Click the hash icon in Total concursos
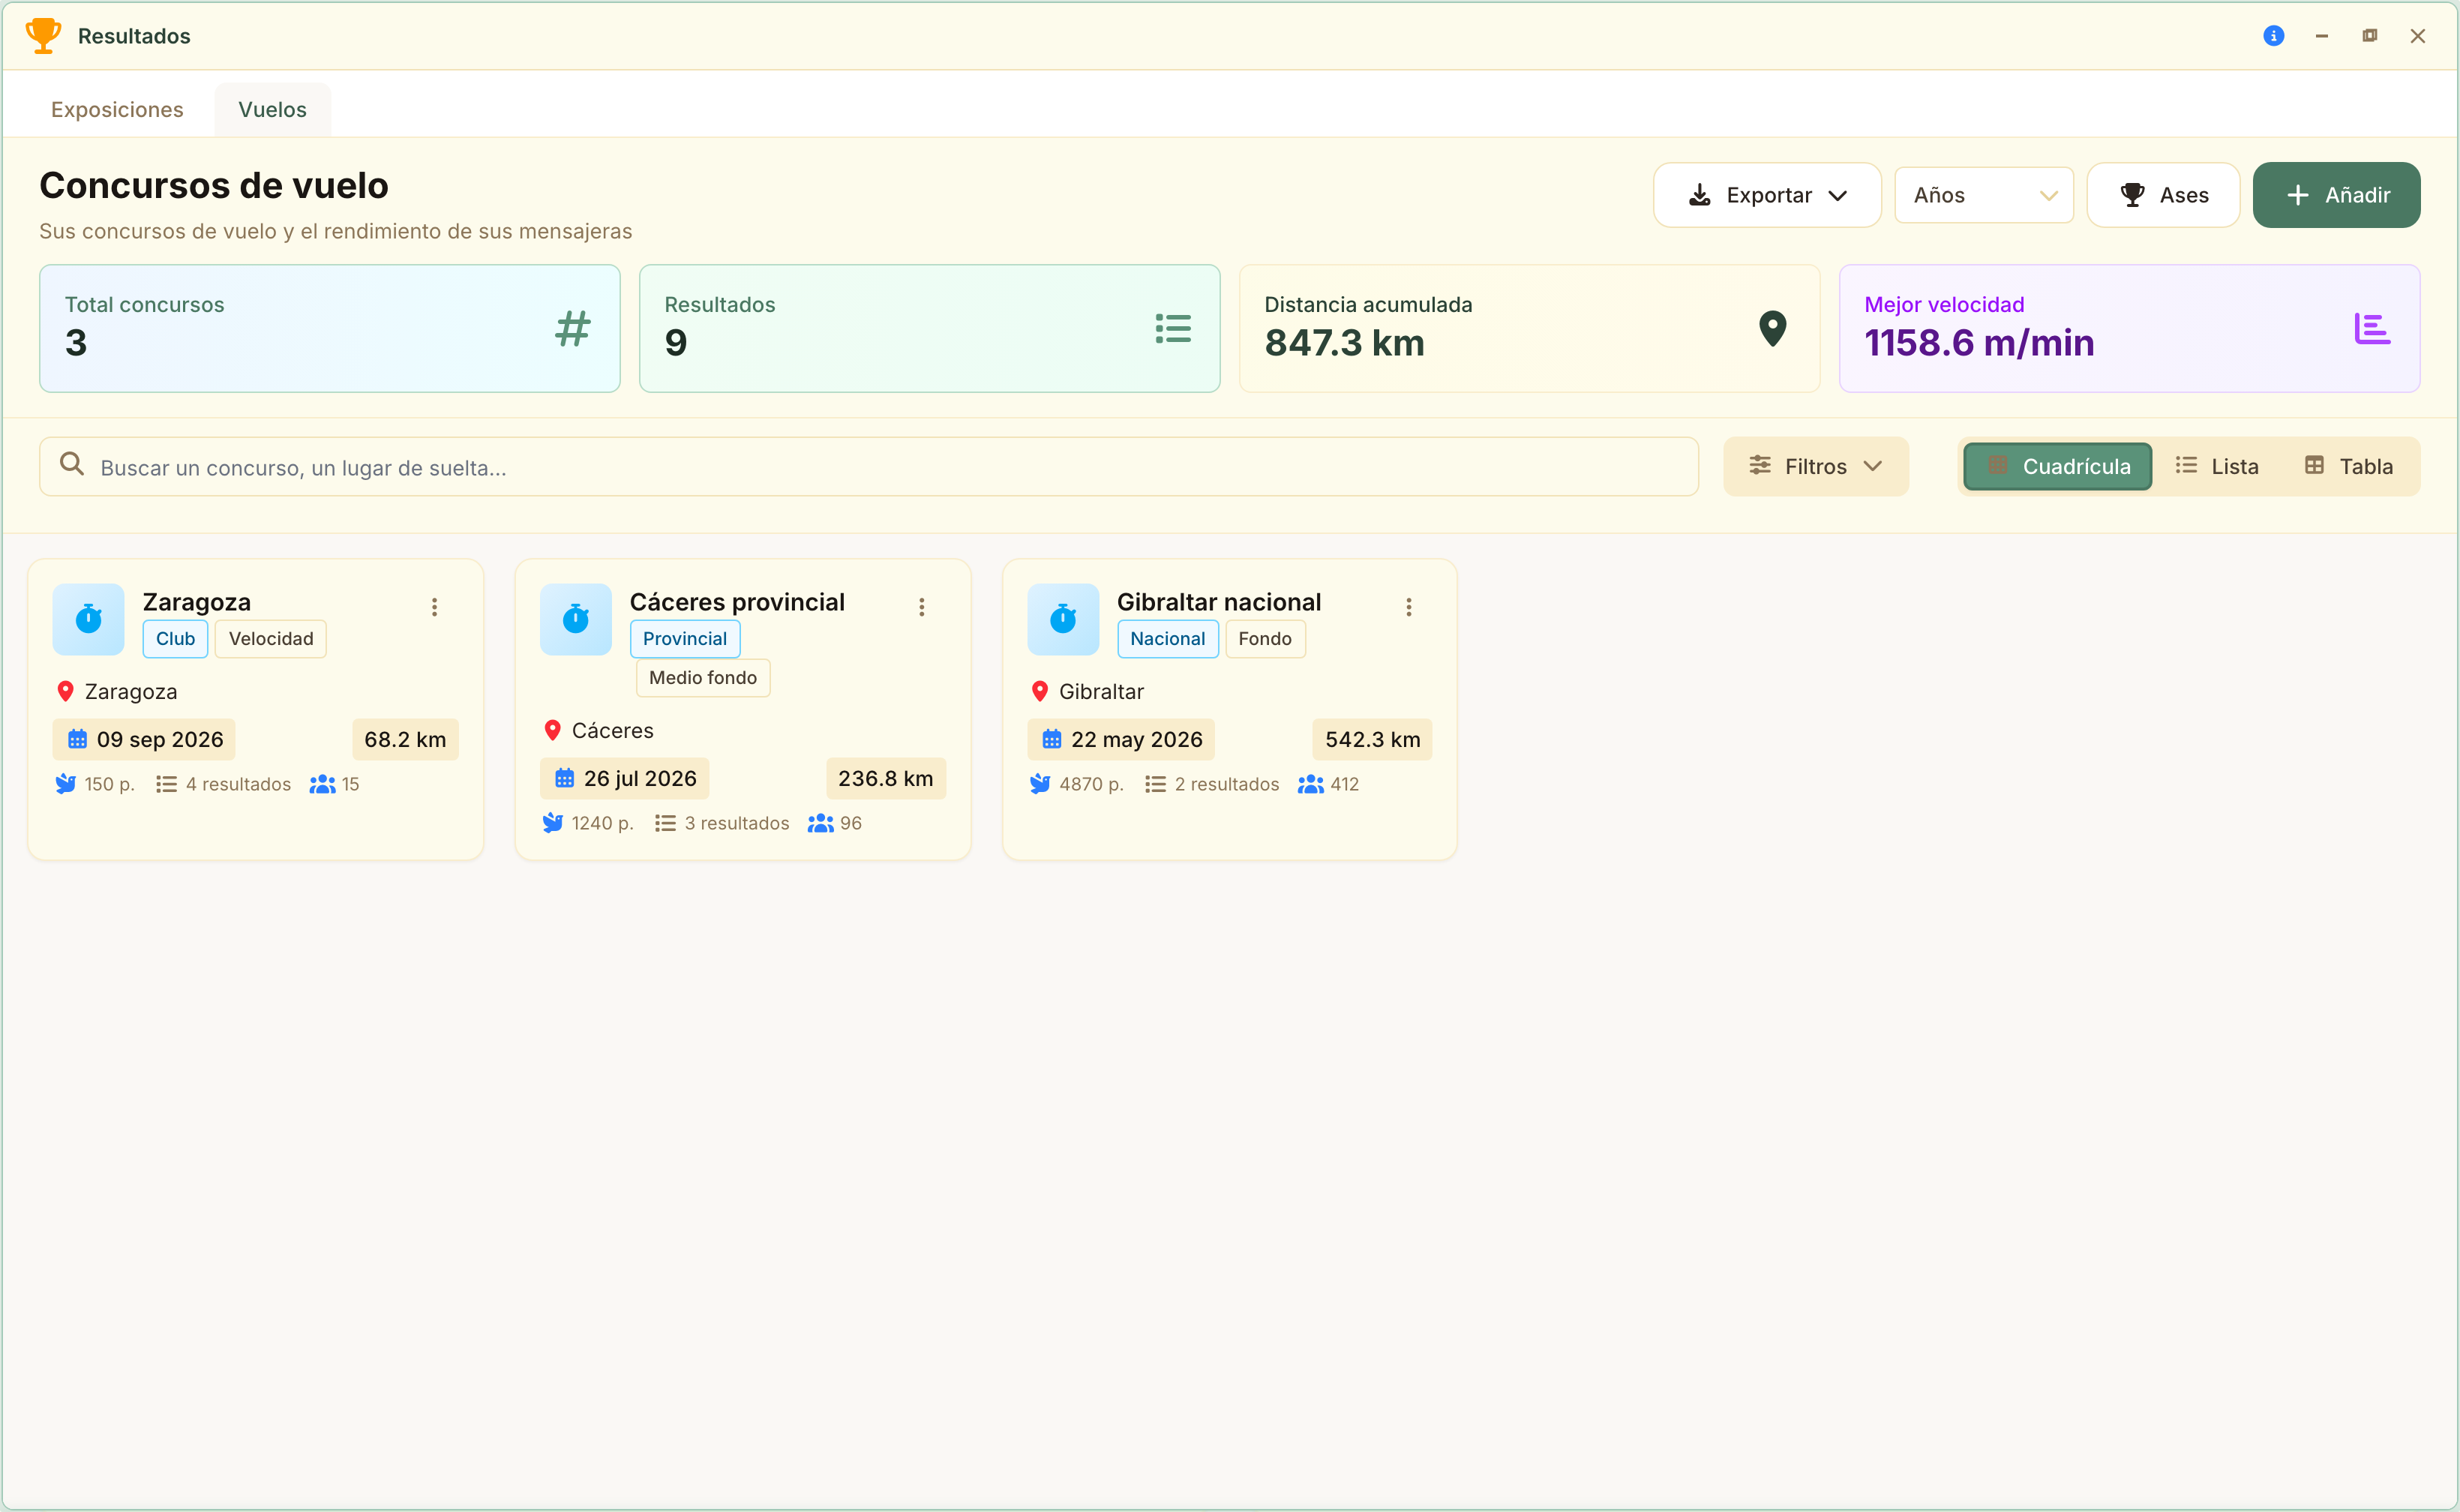Image resolution: width=2460 pixels, height=1512 pixels. tap(573, 328)
